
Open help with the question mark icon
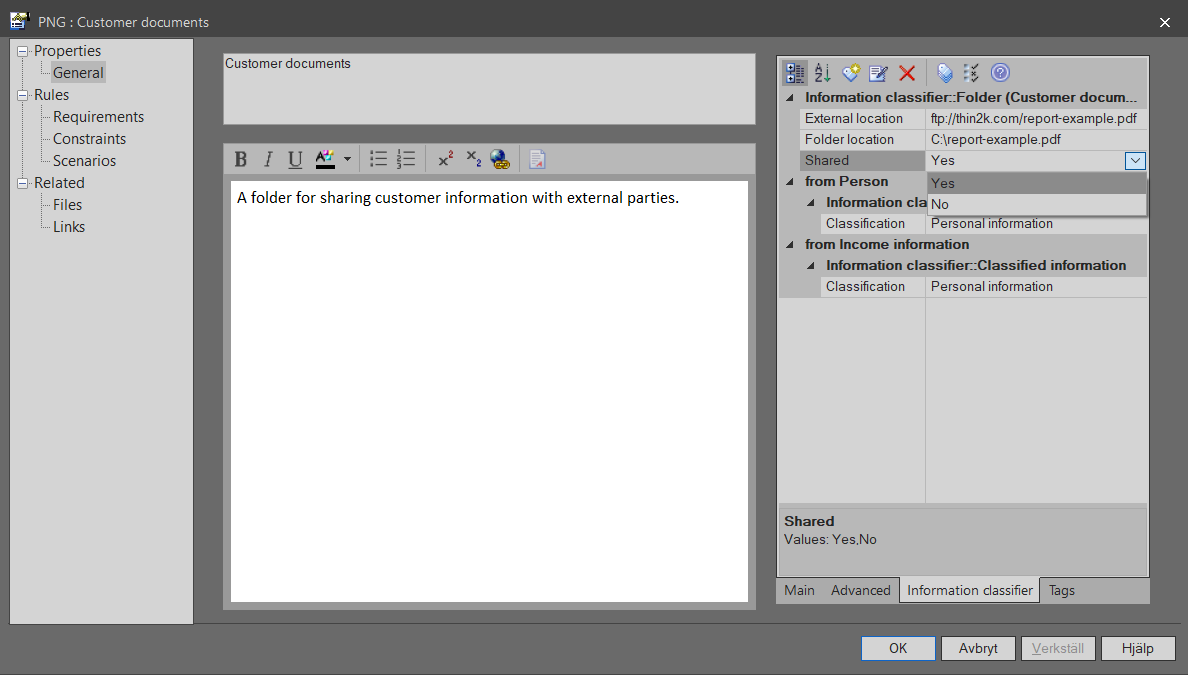[x=1000, y=73]
